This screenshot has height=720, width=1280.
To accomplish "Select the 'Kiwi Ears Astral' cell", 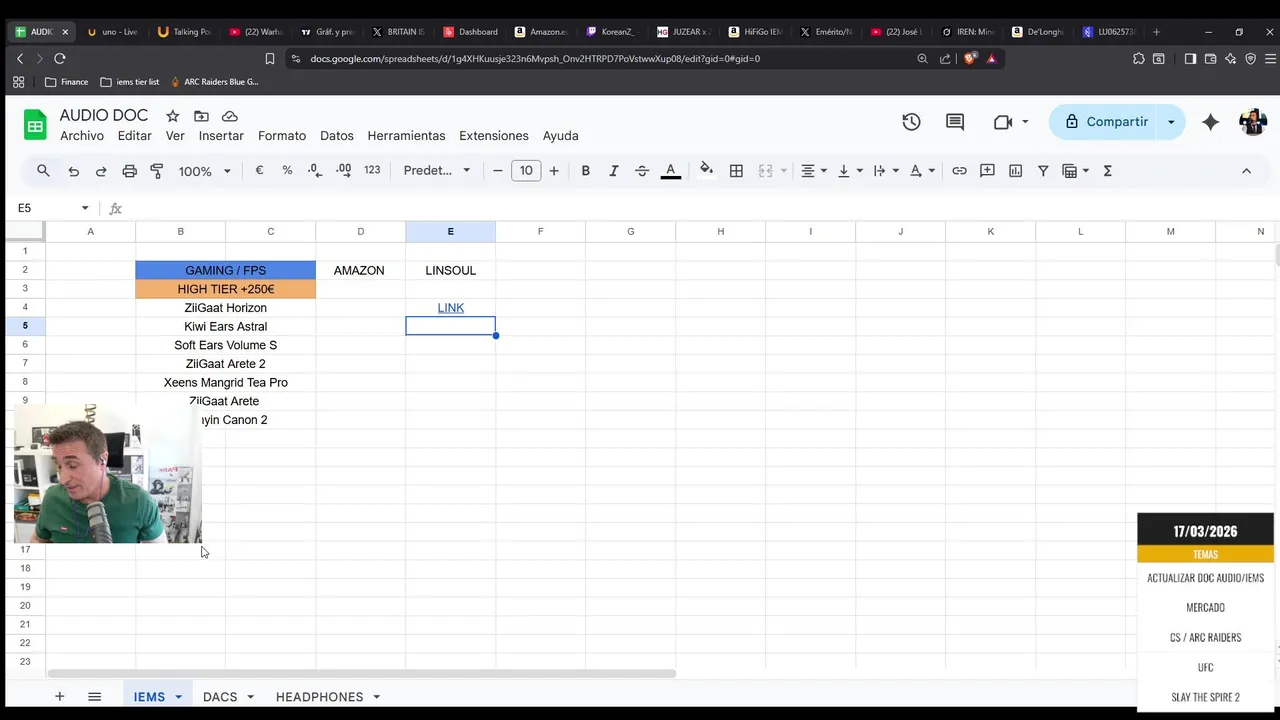I will (x=226, y=327).
